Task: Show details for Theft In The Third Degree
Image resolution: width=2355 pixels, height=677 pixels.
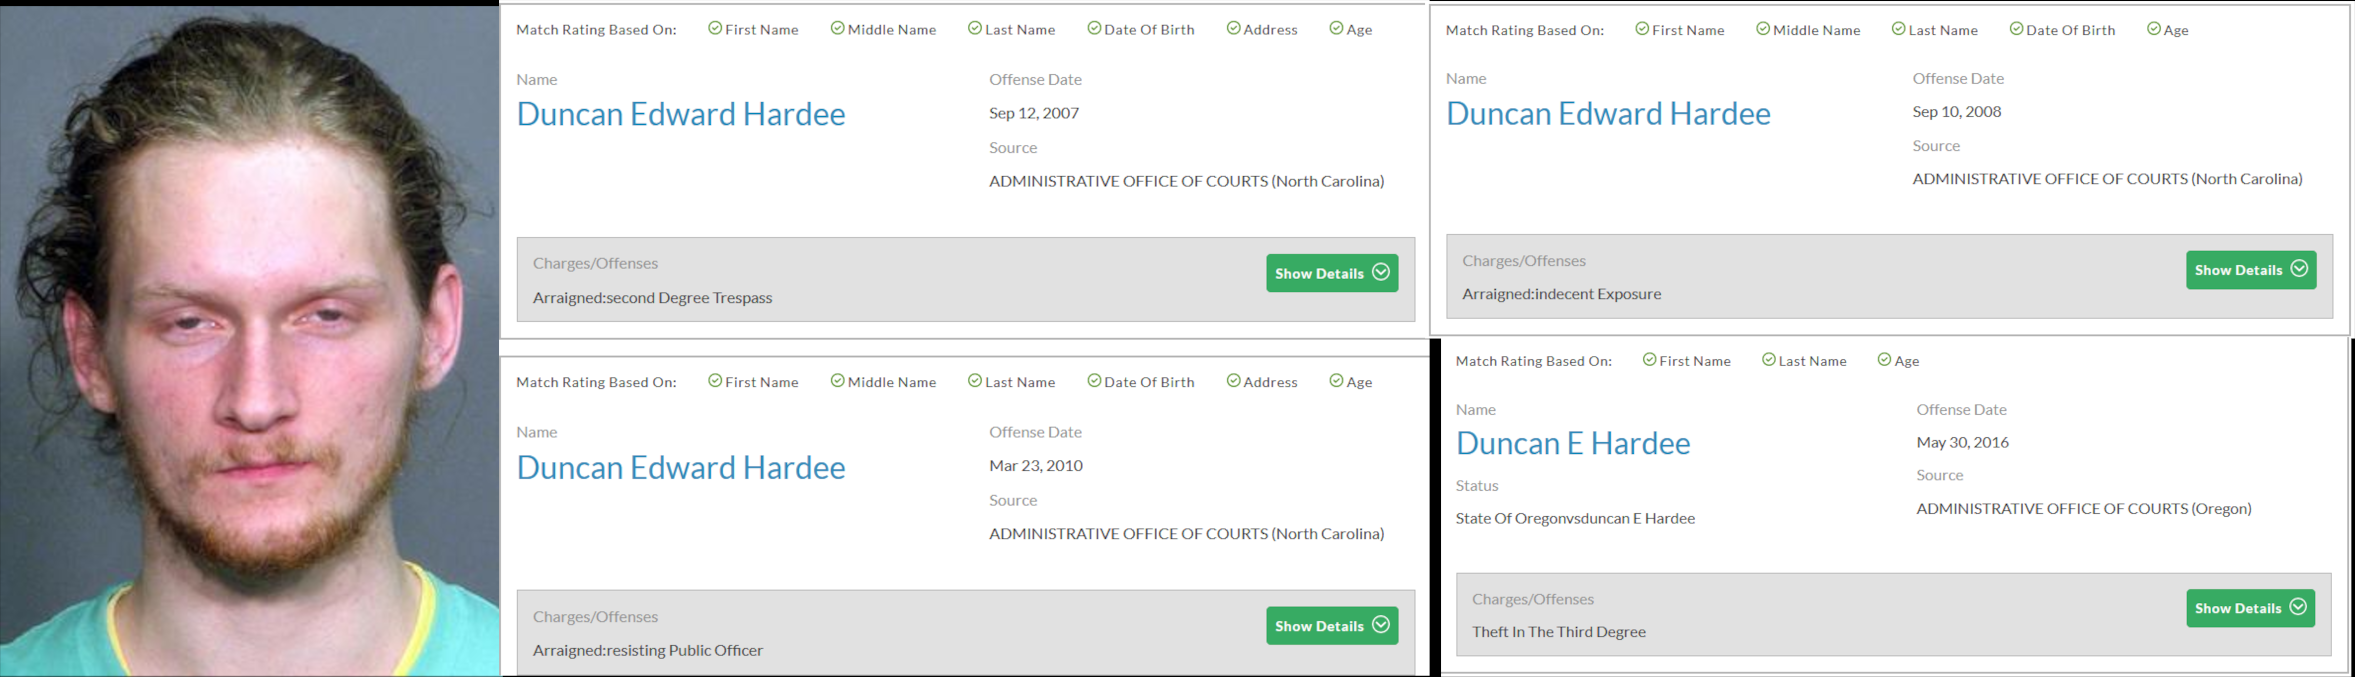Action: (2250, 608)
